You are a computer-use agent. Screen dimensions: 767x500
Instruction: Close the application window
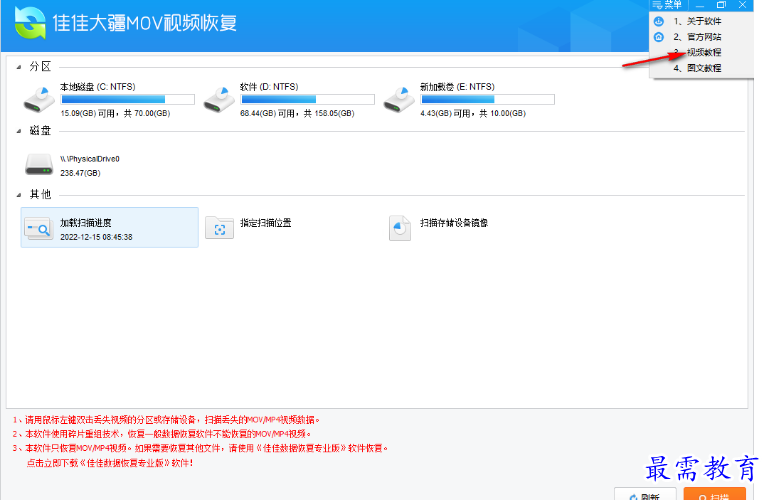tap(743, 5)
